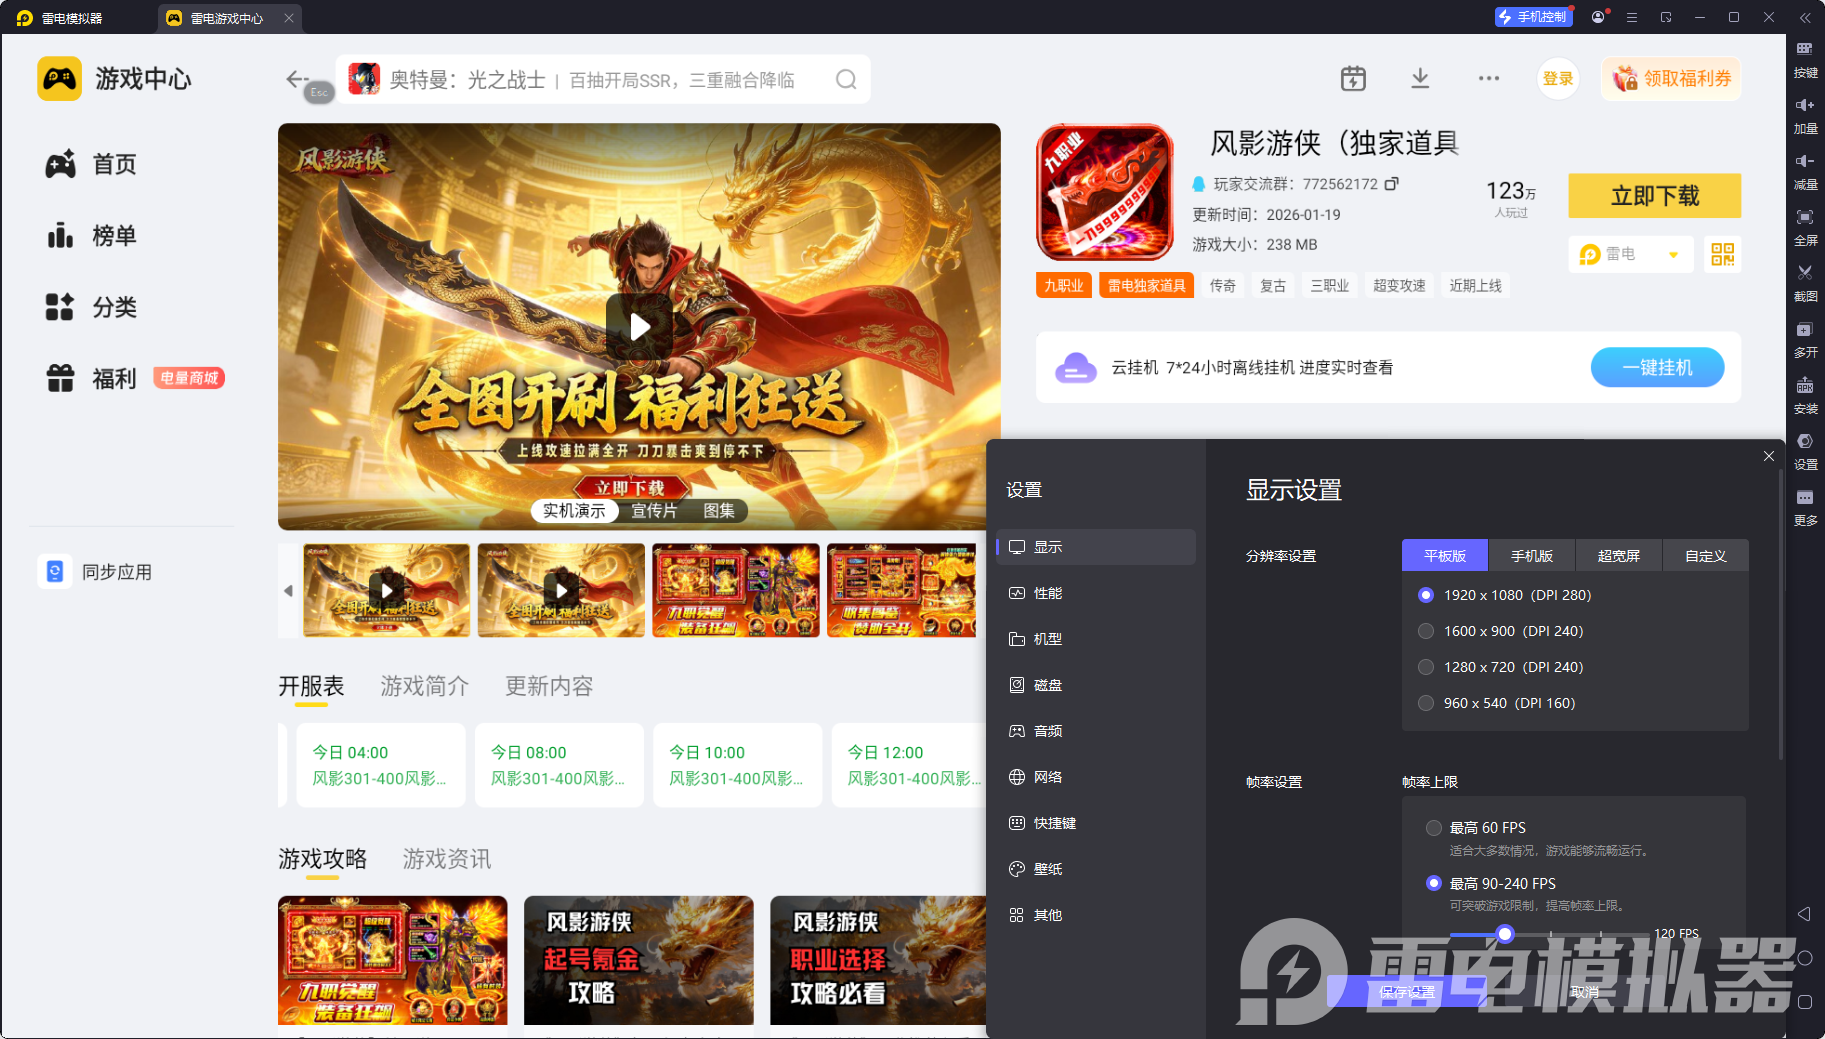Enter fullscreen via the 全屏 icon

(x=1805, y=227)
